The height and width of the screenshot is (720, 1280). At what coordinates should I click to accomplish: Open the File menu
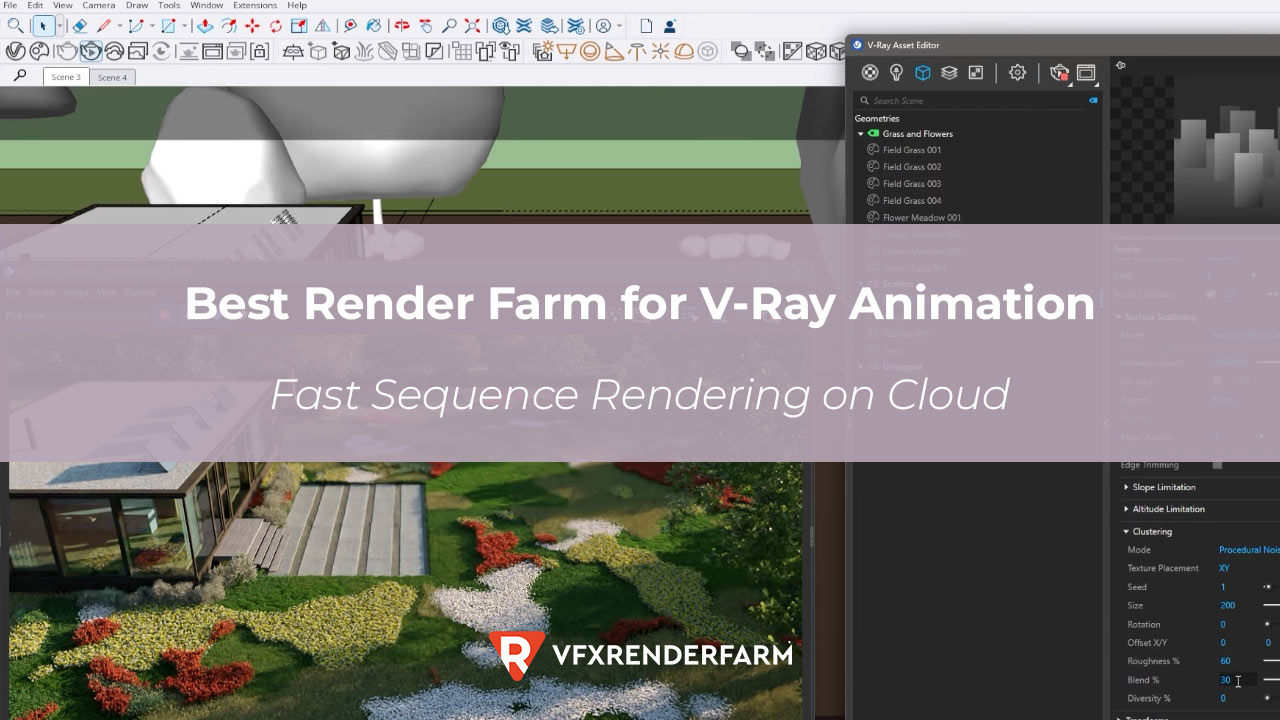click(10, 5)
